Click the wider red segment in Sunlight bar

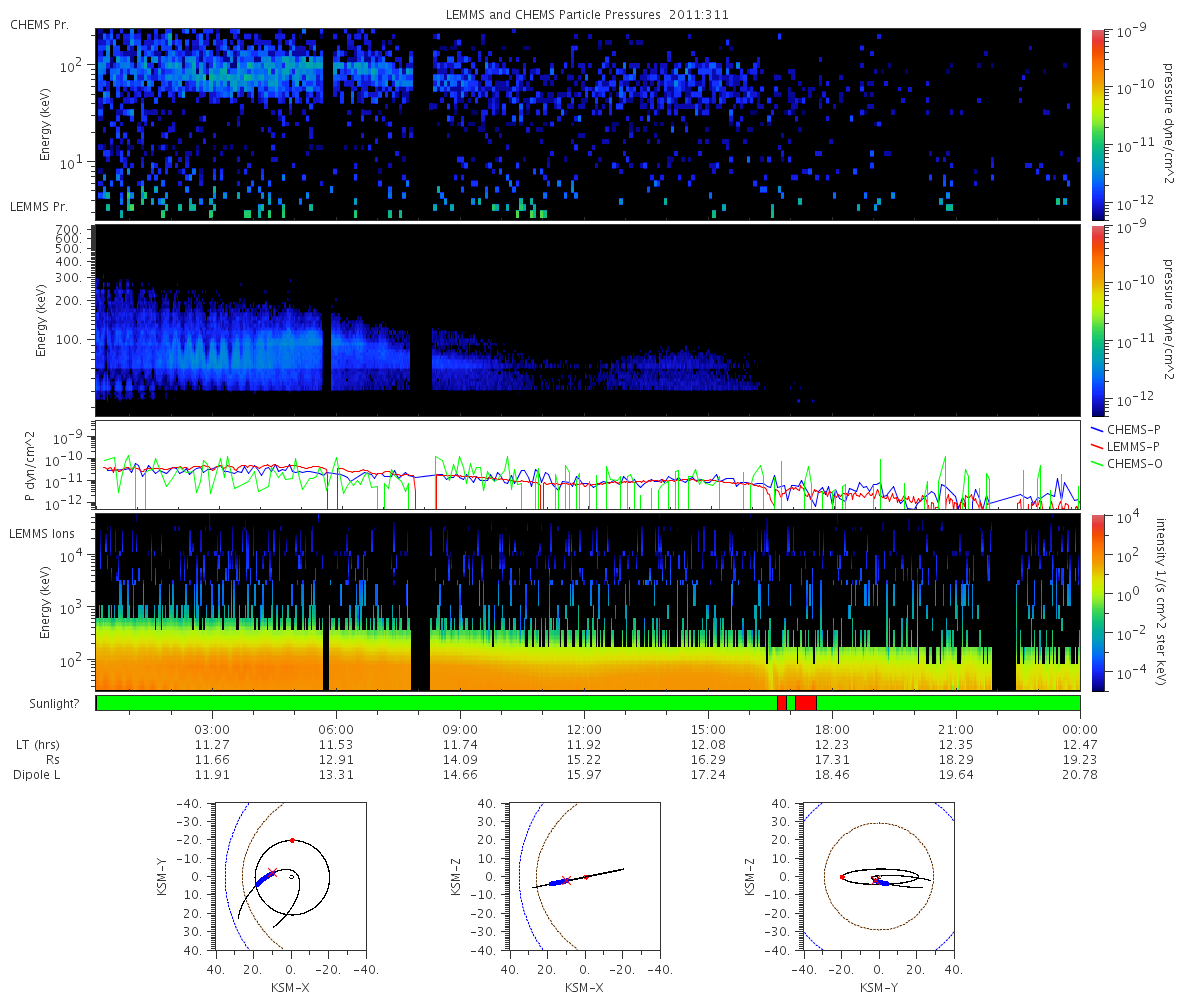coord(806,703)
